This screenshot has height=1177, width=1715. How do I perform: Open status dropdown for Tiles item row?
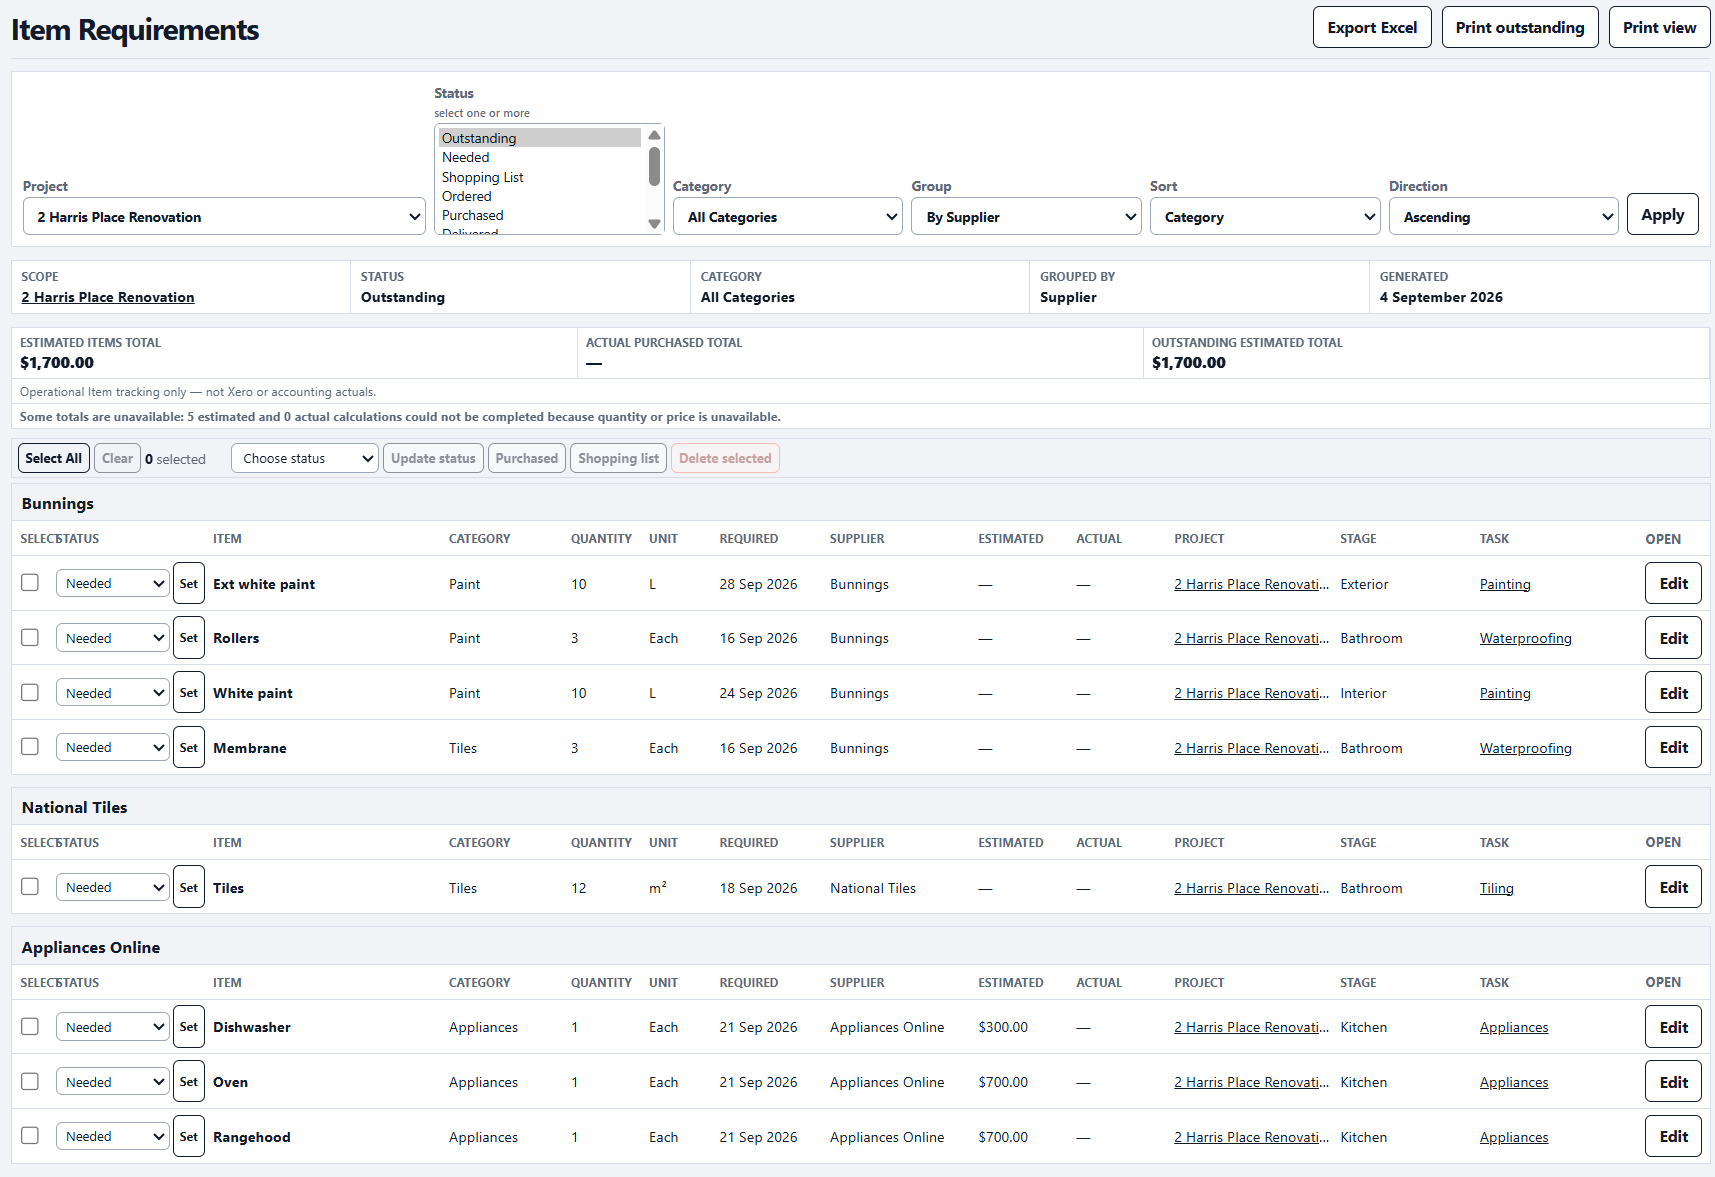coord(112,887)
